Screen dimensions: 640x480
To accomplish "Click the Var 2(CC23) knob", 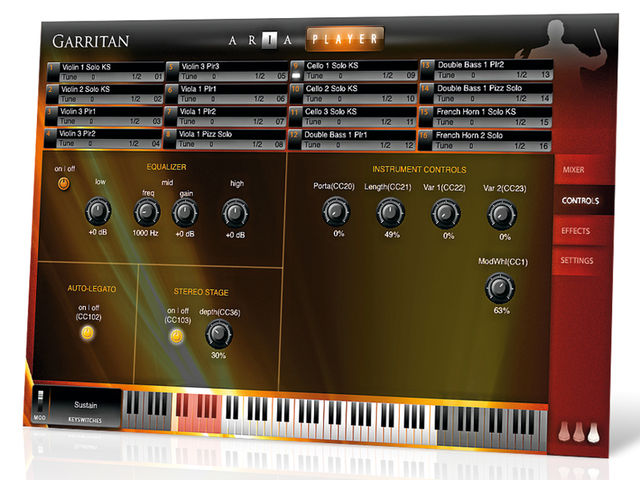I will click(x=502, y=215).
